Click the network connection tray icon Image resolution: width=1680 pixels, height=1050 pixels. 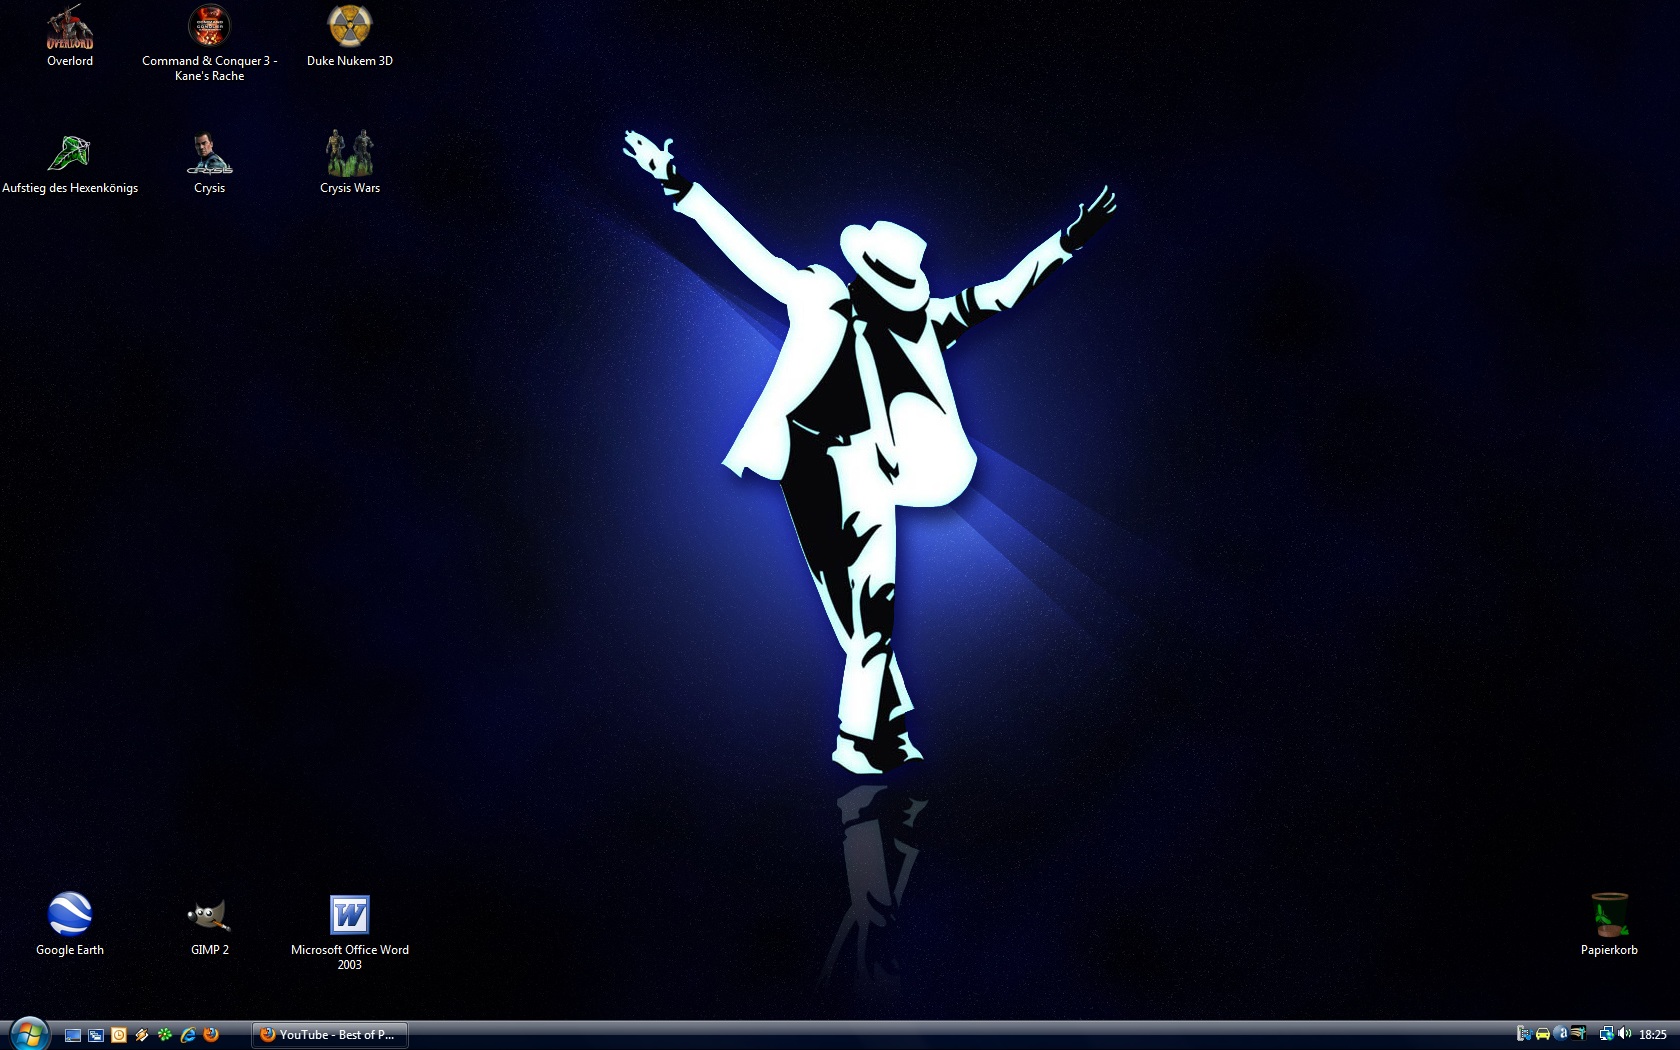pyautogui.click(x=1606, y=1034)
